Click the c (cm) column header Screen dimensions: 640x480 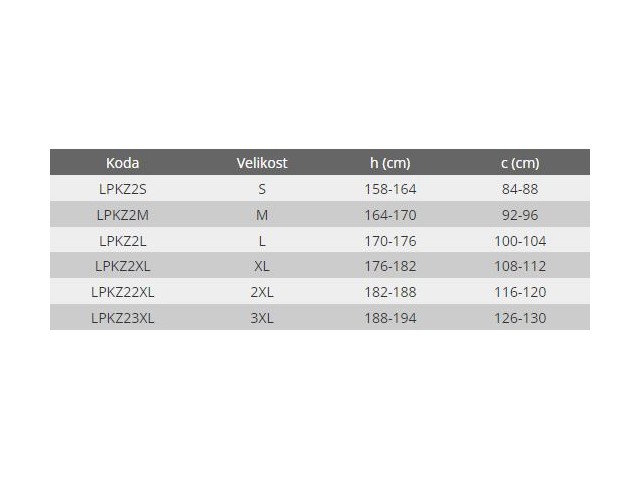[x=520, y=163]
